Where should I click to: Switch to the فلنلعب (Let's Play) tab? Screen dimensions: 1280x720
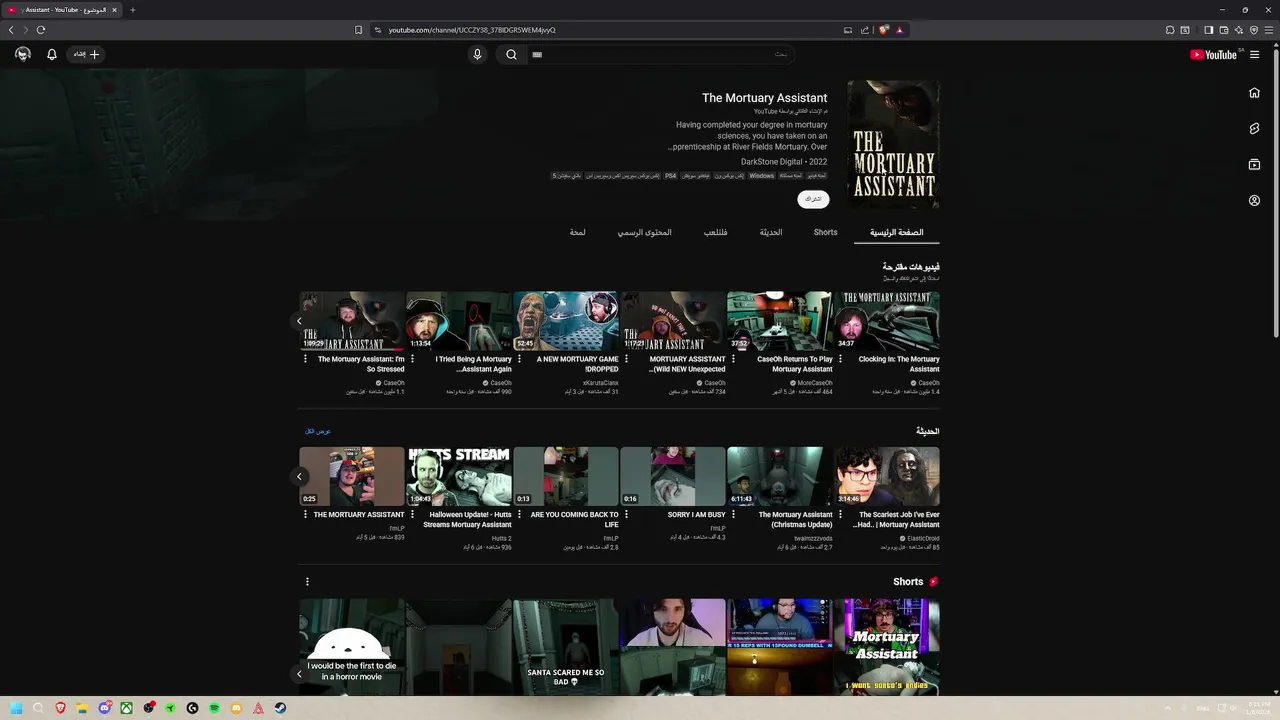[715, 232]
